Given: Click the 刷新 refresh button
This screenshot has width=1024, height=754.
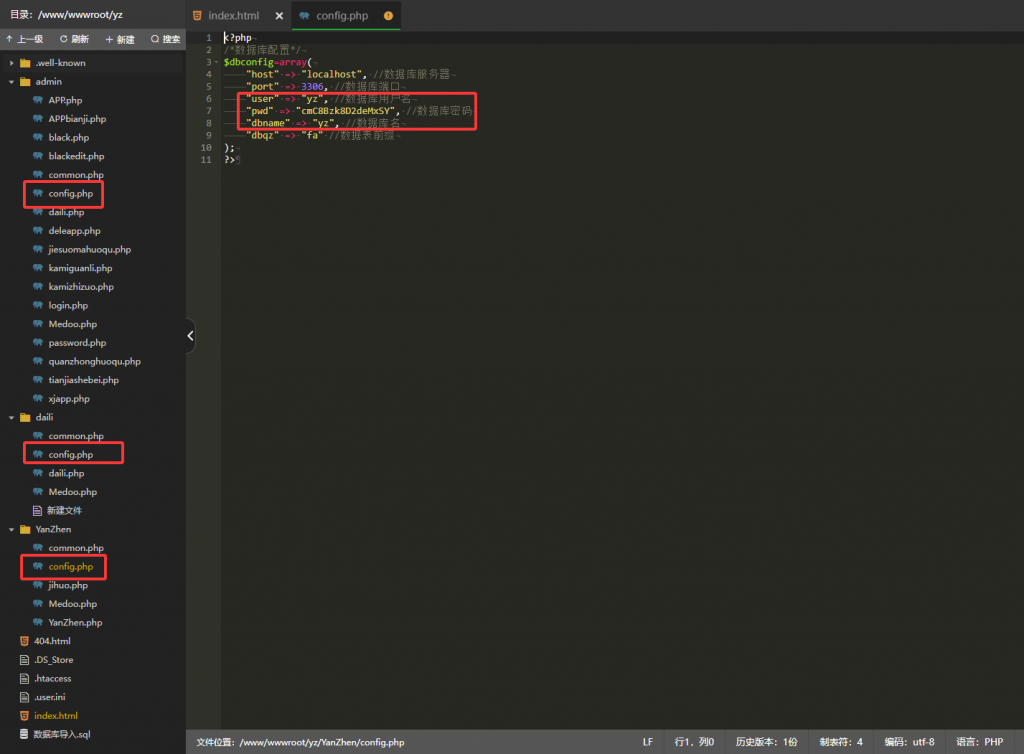Looking at the screenshot, I should click(74, 39).
